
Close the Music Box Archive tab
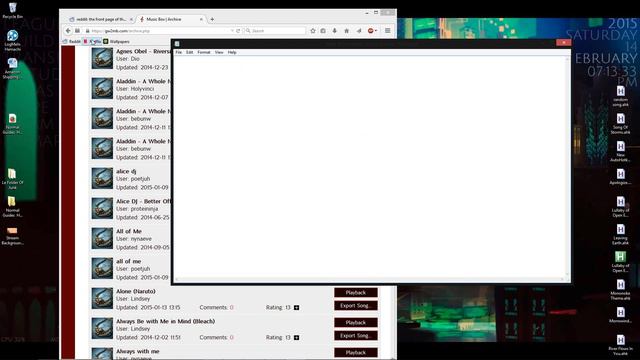tap(201, 19)
